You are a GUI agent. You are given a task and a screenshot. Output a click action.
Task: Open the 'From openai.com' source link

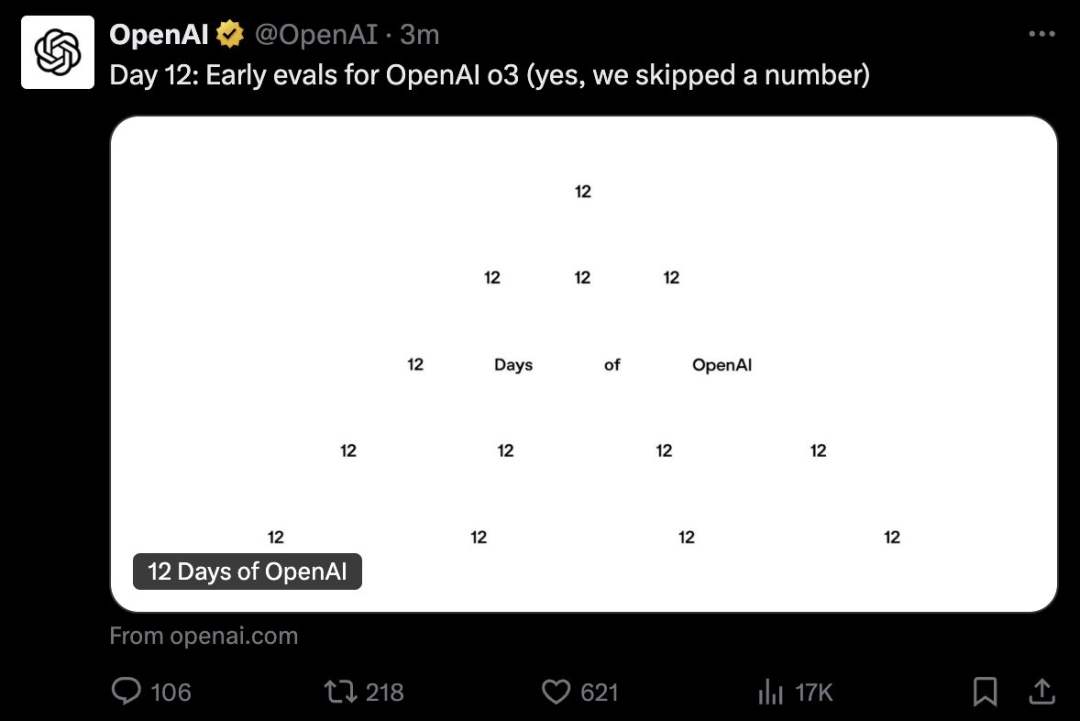(x=203, y=636)
